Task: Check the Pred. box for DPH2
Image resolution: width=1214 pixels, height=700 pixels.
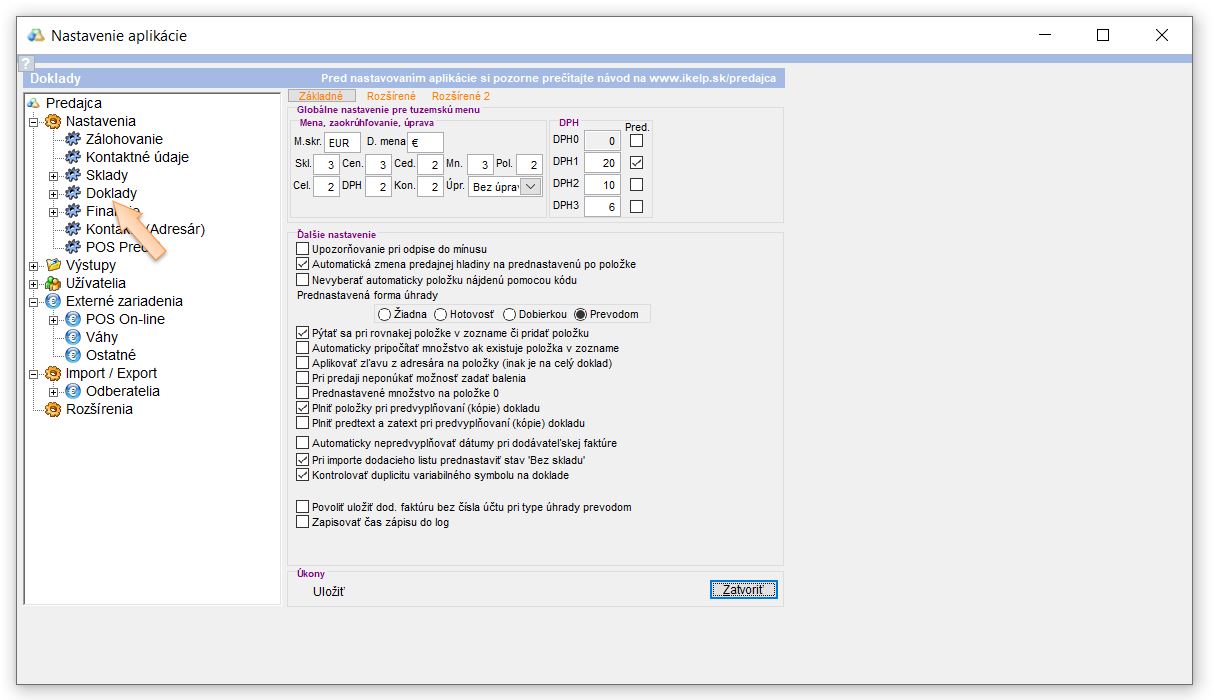Action: point(636,185)
